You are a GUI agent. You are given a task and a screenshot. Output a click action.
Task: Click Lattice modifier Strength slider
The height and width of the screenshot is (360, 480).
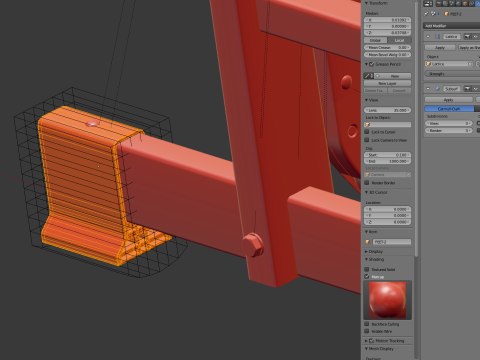tap(452, 74)
